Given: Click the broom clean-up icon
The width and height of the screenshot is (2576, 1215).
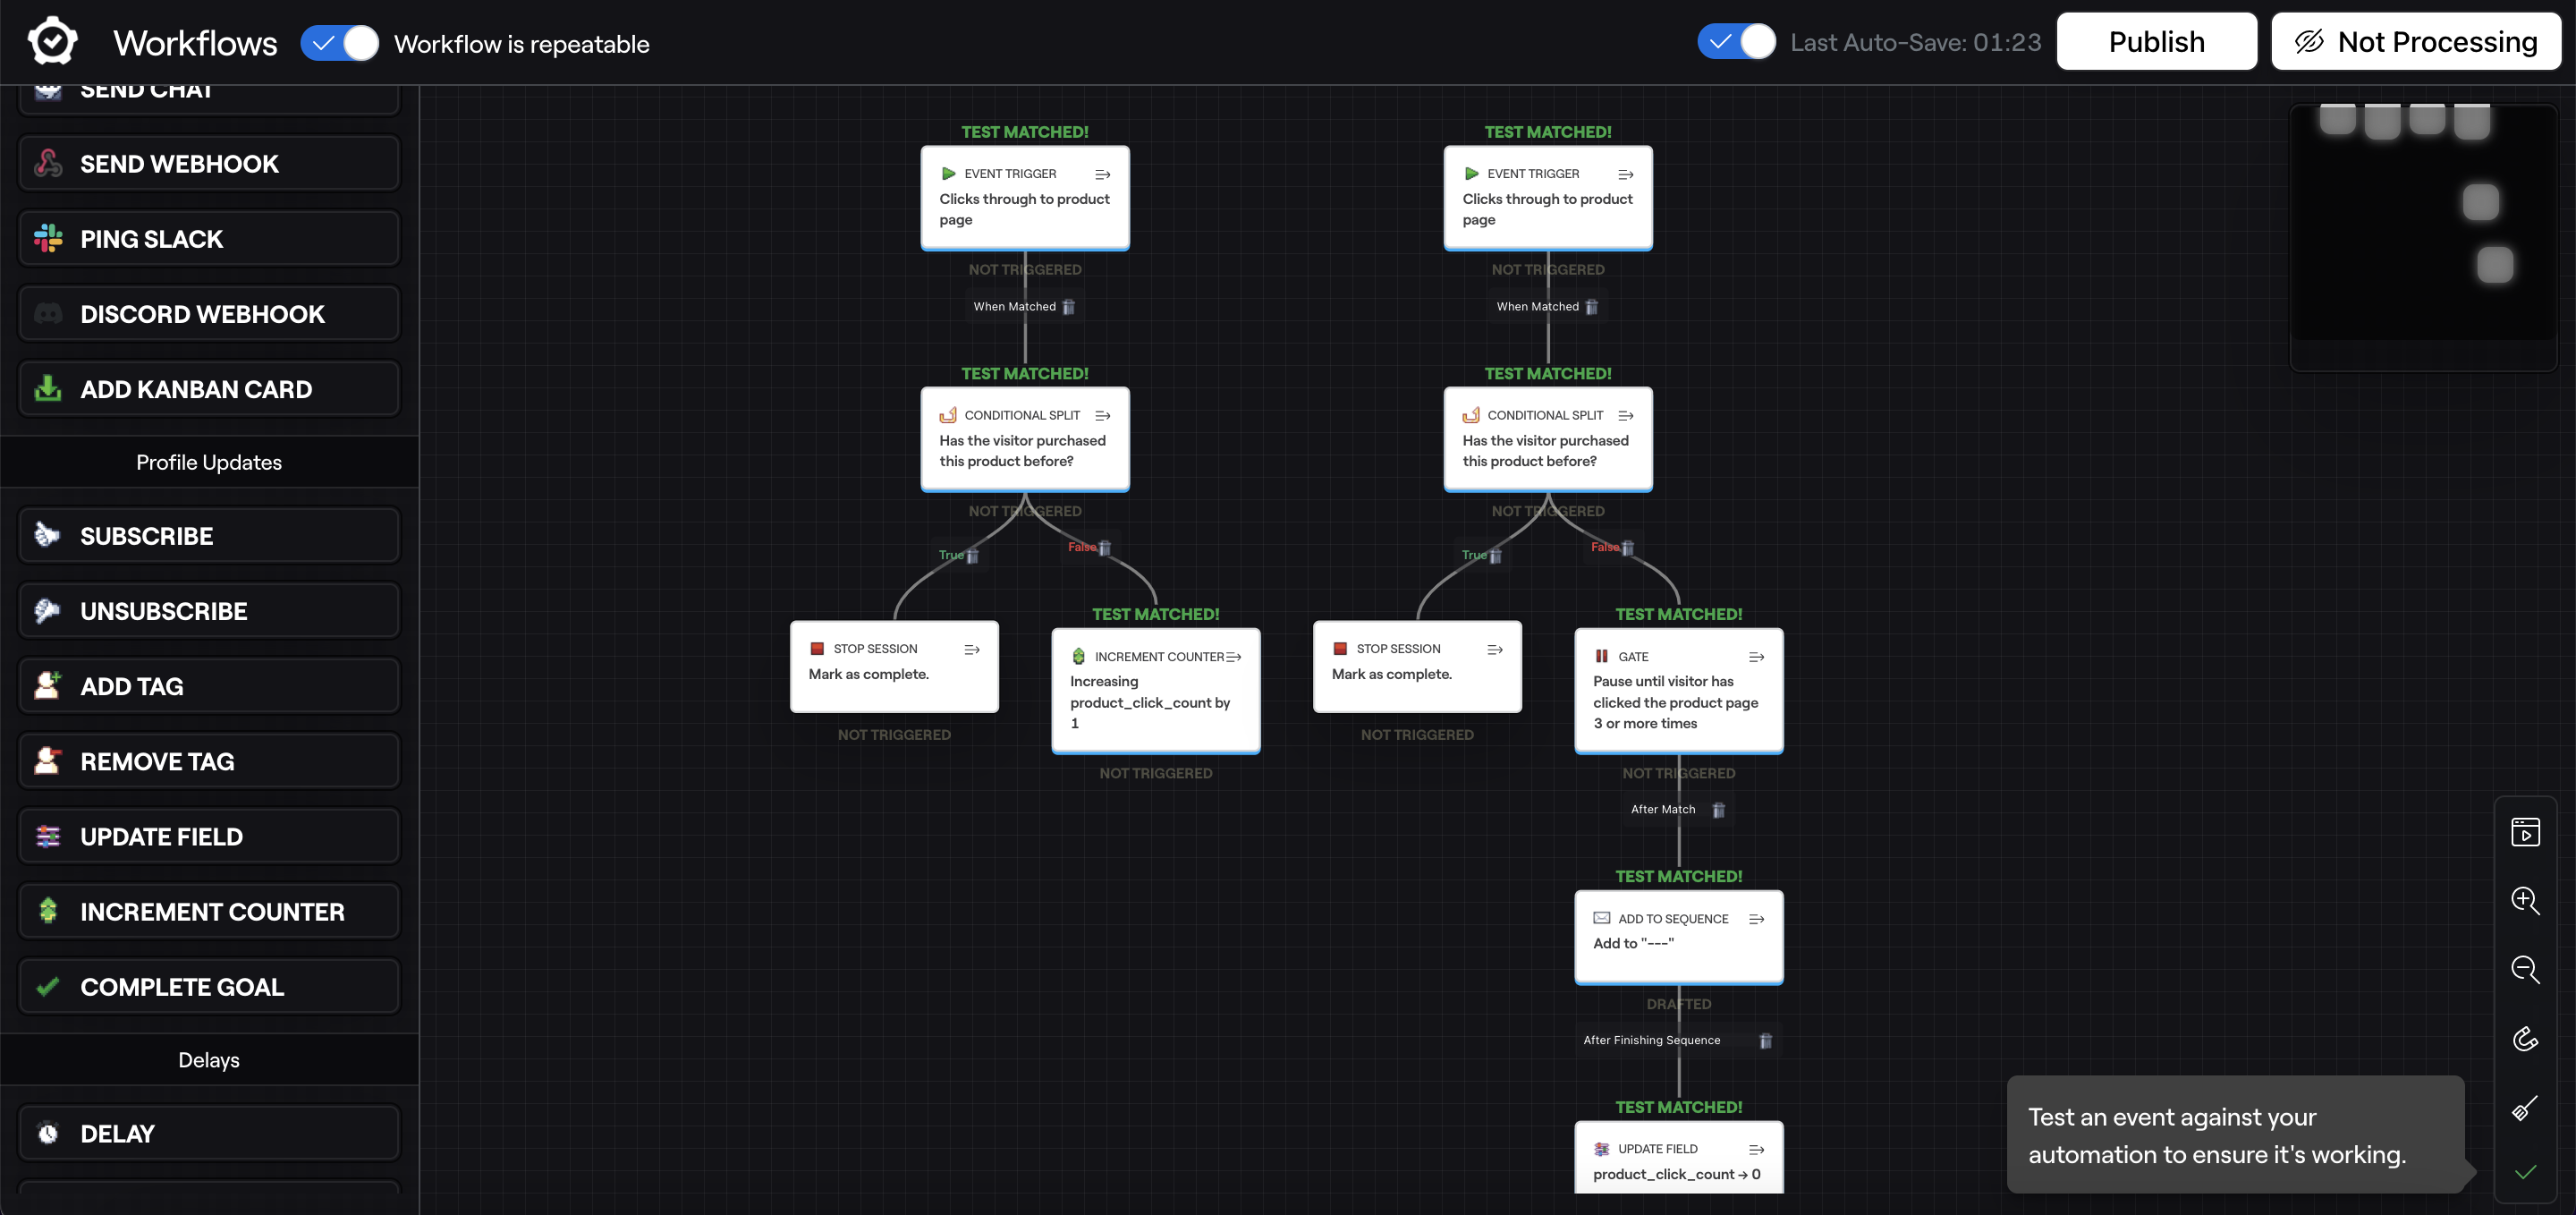Looking at the screenshot, I should (x=2525, y=1108).
